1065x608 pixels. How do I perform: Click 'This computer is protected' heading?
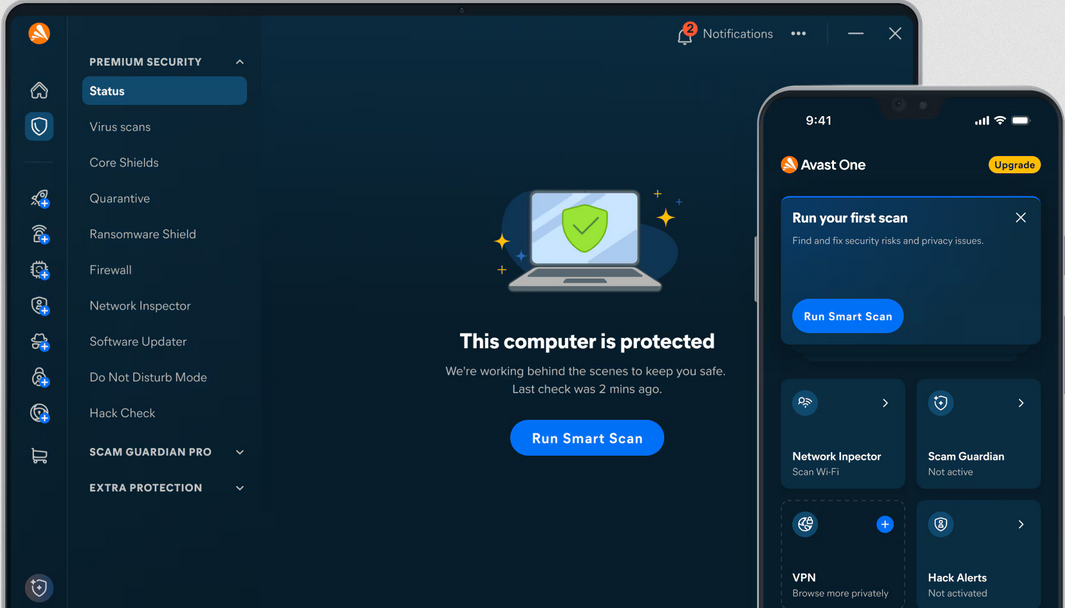[587, 341]
